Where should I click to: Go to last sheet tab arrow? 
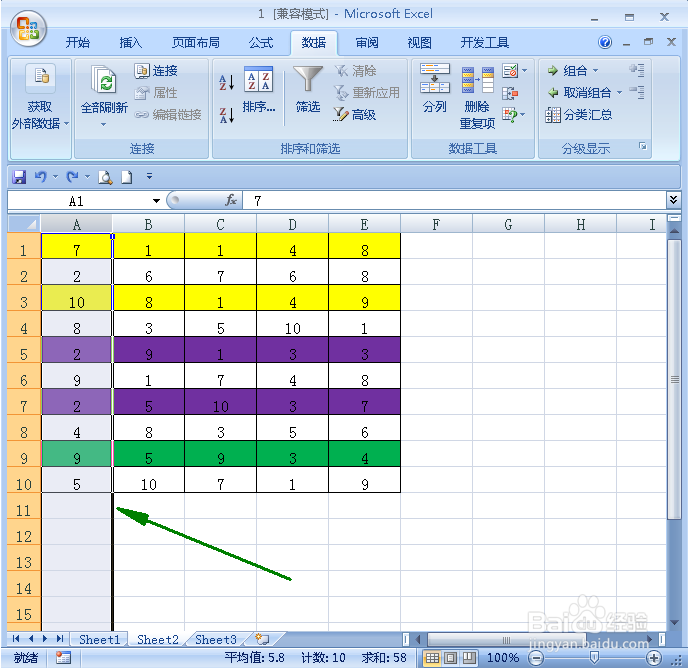(x=60, y=639)
